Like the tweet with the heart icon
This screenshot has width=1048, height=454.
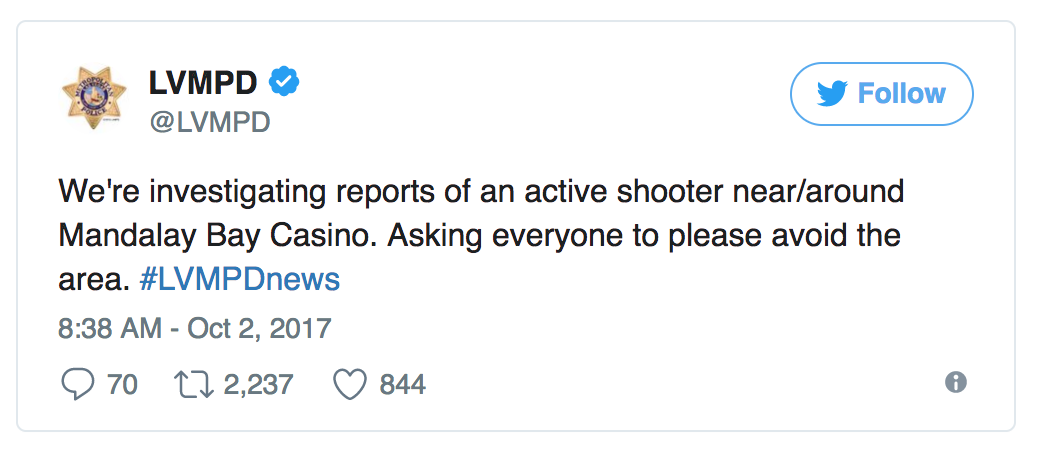[x=349, y=384]
